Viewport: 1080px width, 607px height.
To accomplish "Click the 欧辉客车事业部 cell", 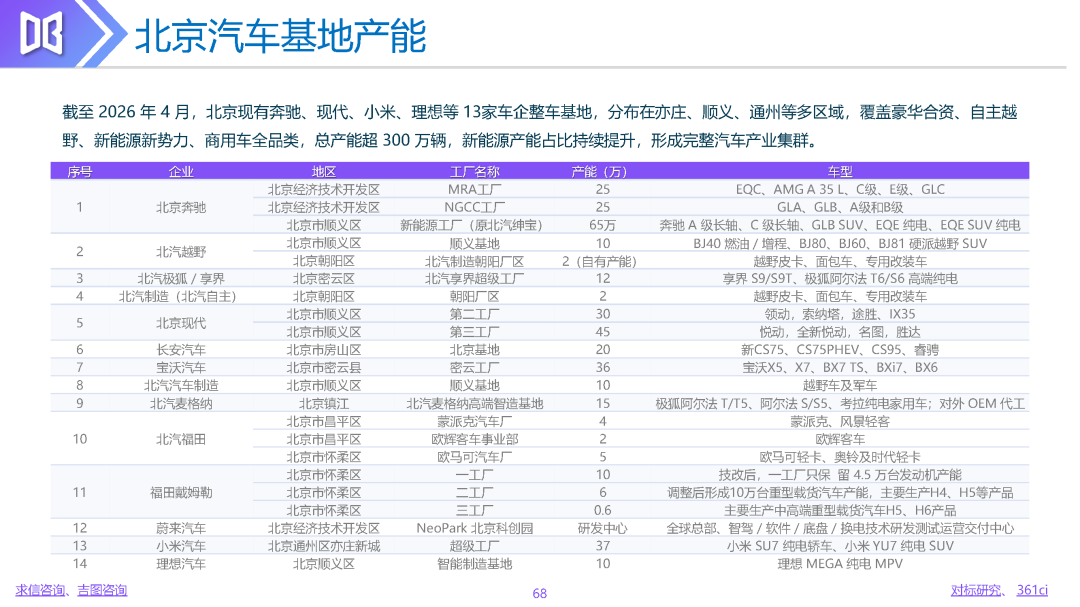I will 475,440.
